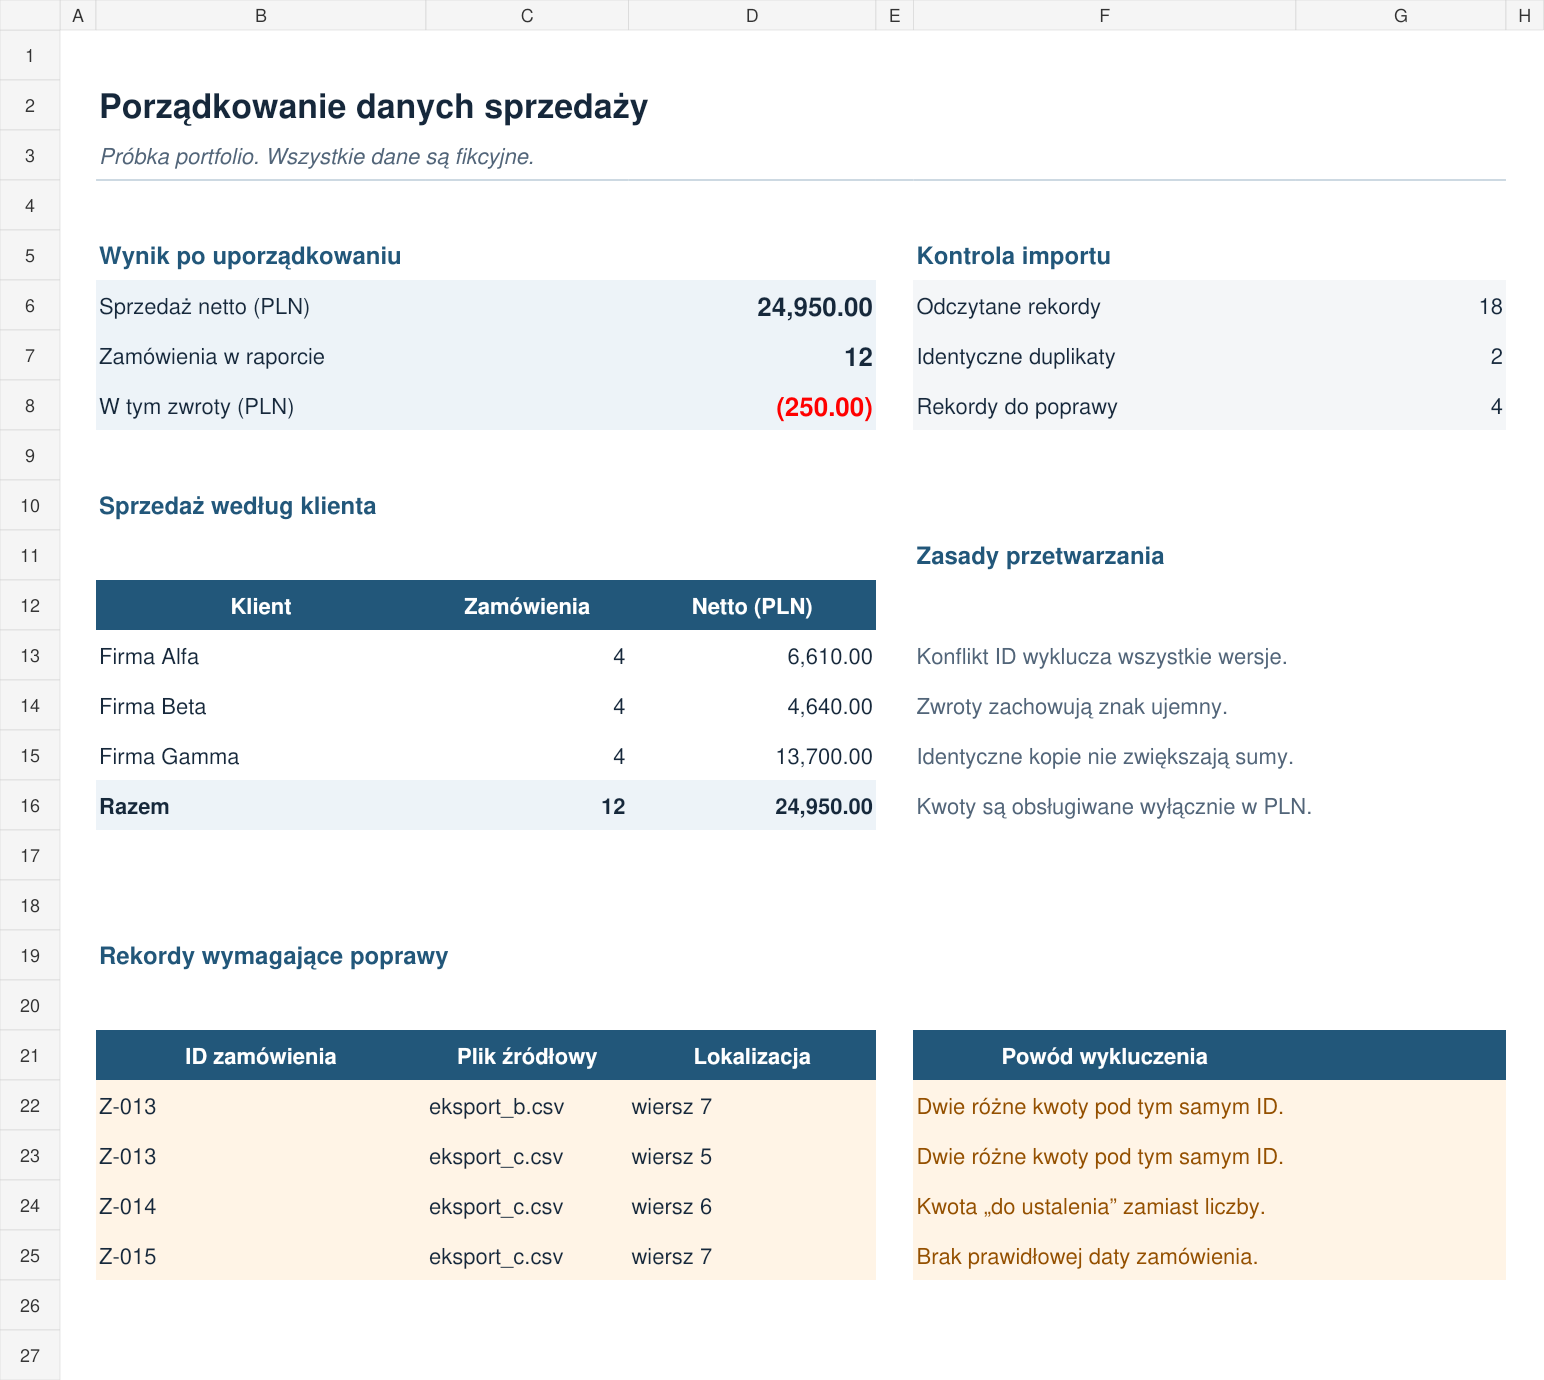Click the subtitle 'Próbka portfolio. Wszystkie dane są fikcyjne.'
Screen dimensions: 1544x1380
click(x=317, y=156)
